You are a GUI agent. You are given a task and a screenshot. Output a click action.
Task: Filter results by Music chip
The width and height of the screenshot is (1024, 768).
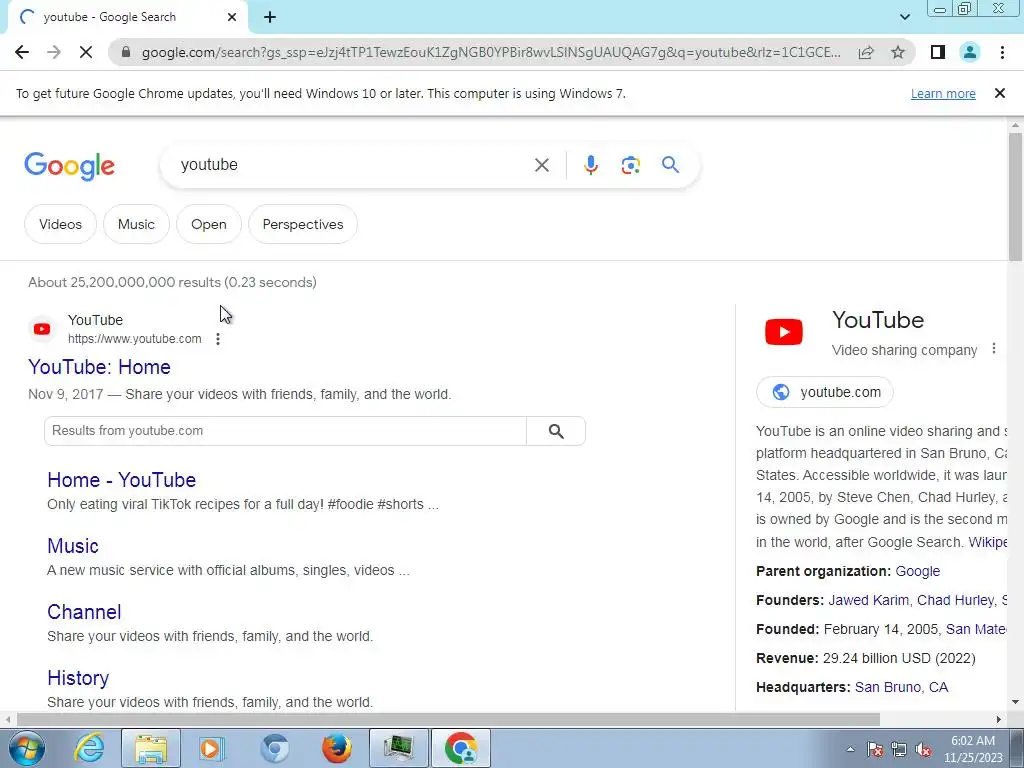click(136, 224)
